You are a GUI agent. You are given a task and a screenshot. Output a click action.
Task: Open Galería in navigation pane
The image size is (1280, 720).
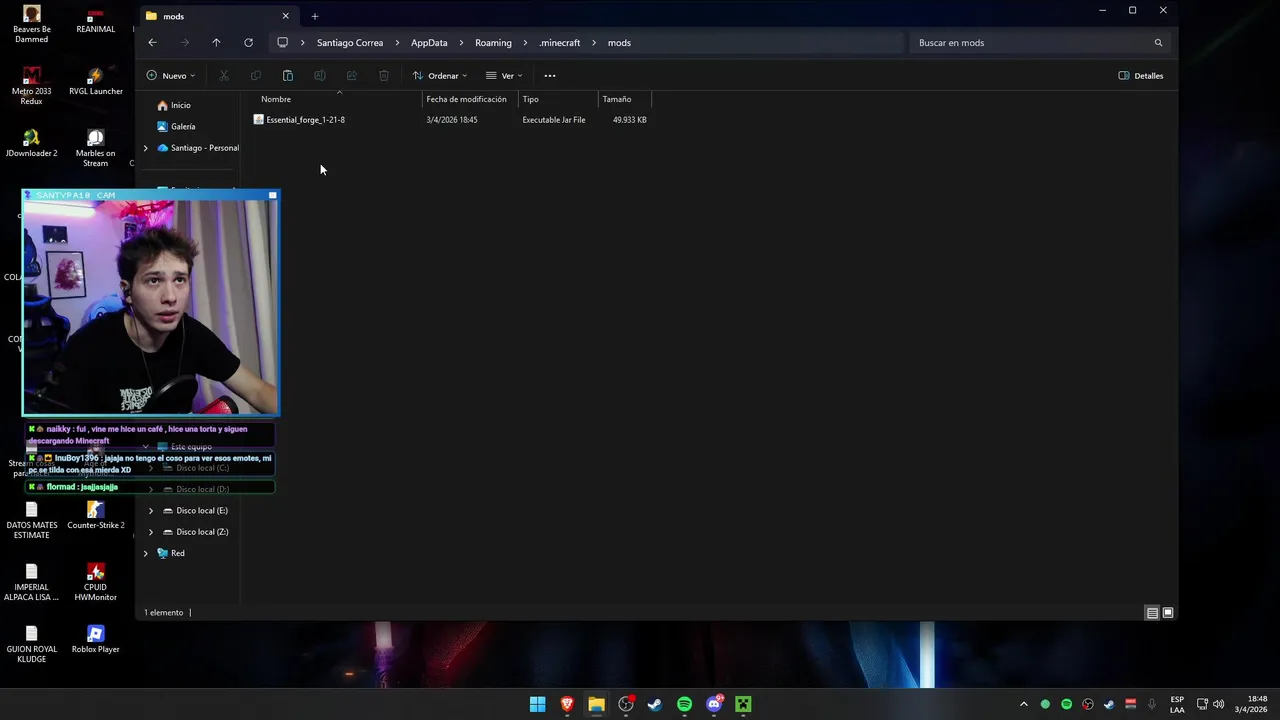tap(183, 127)
